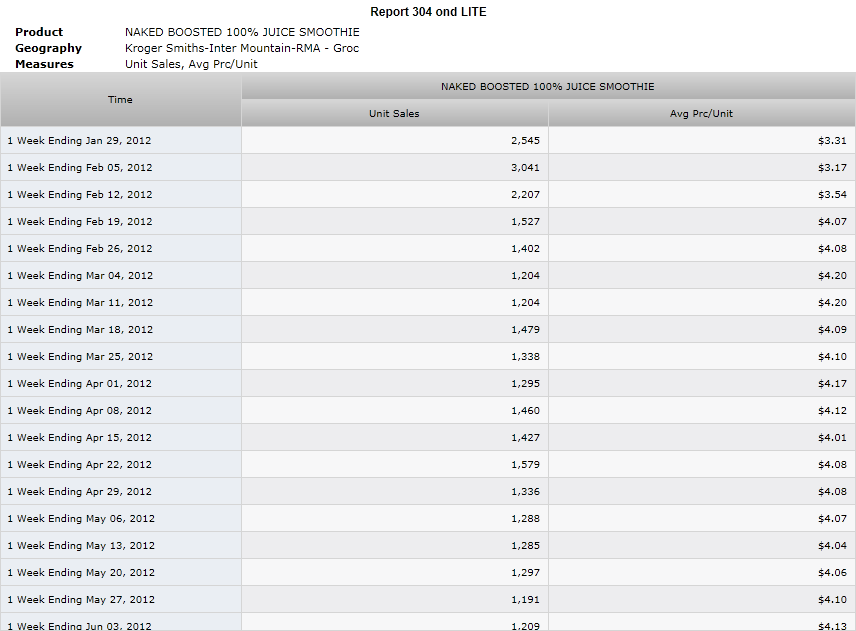Click the table's NAKED BOOSTED column group header
This screenshot has height=631, width=856.
point(548,86)
